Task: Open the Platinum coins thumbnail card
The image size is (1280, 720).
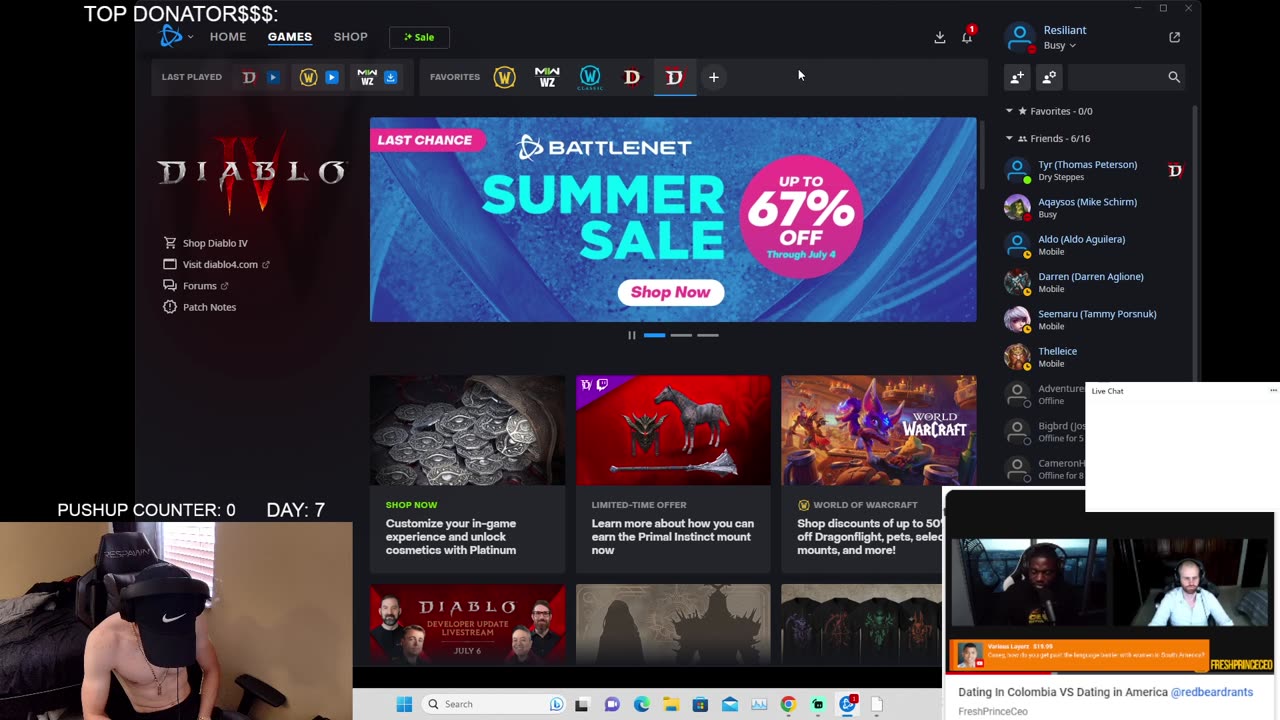Action: [x=467, y=430]
